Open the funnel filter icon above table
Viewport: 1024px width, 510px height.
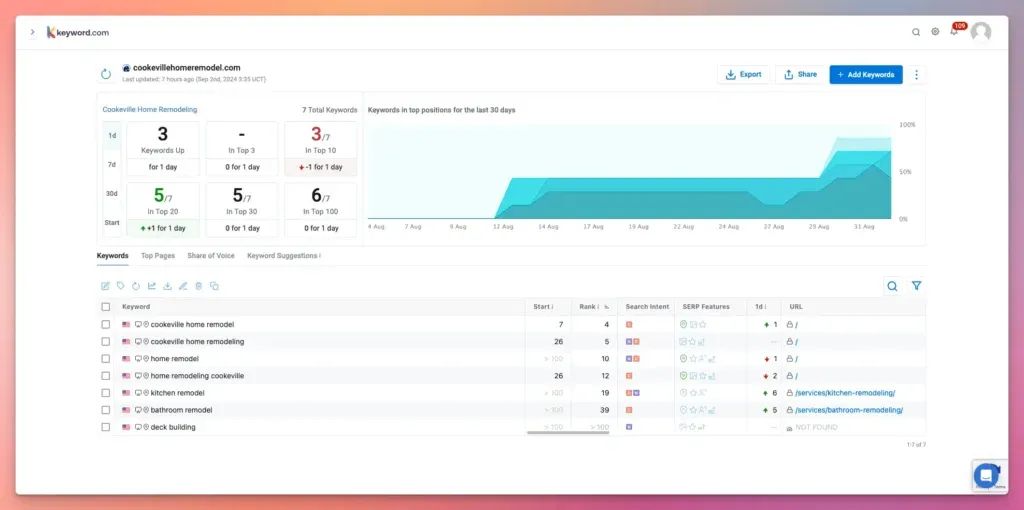[x=916, y=286]
